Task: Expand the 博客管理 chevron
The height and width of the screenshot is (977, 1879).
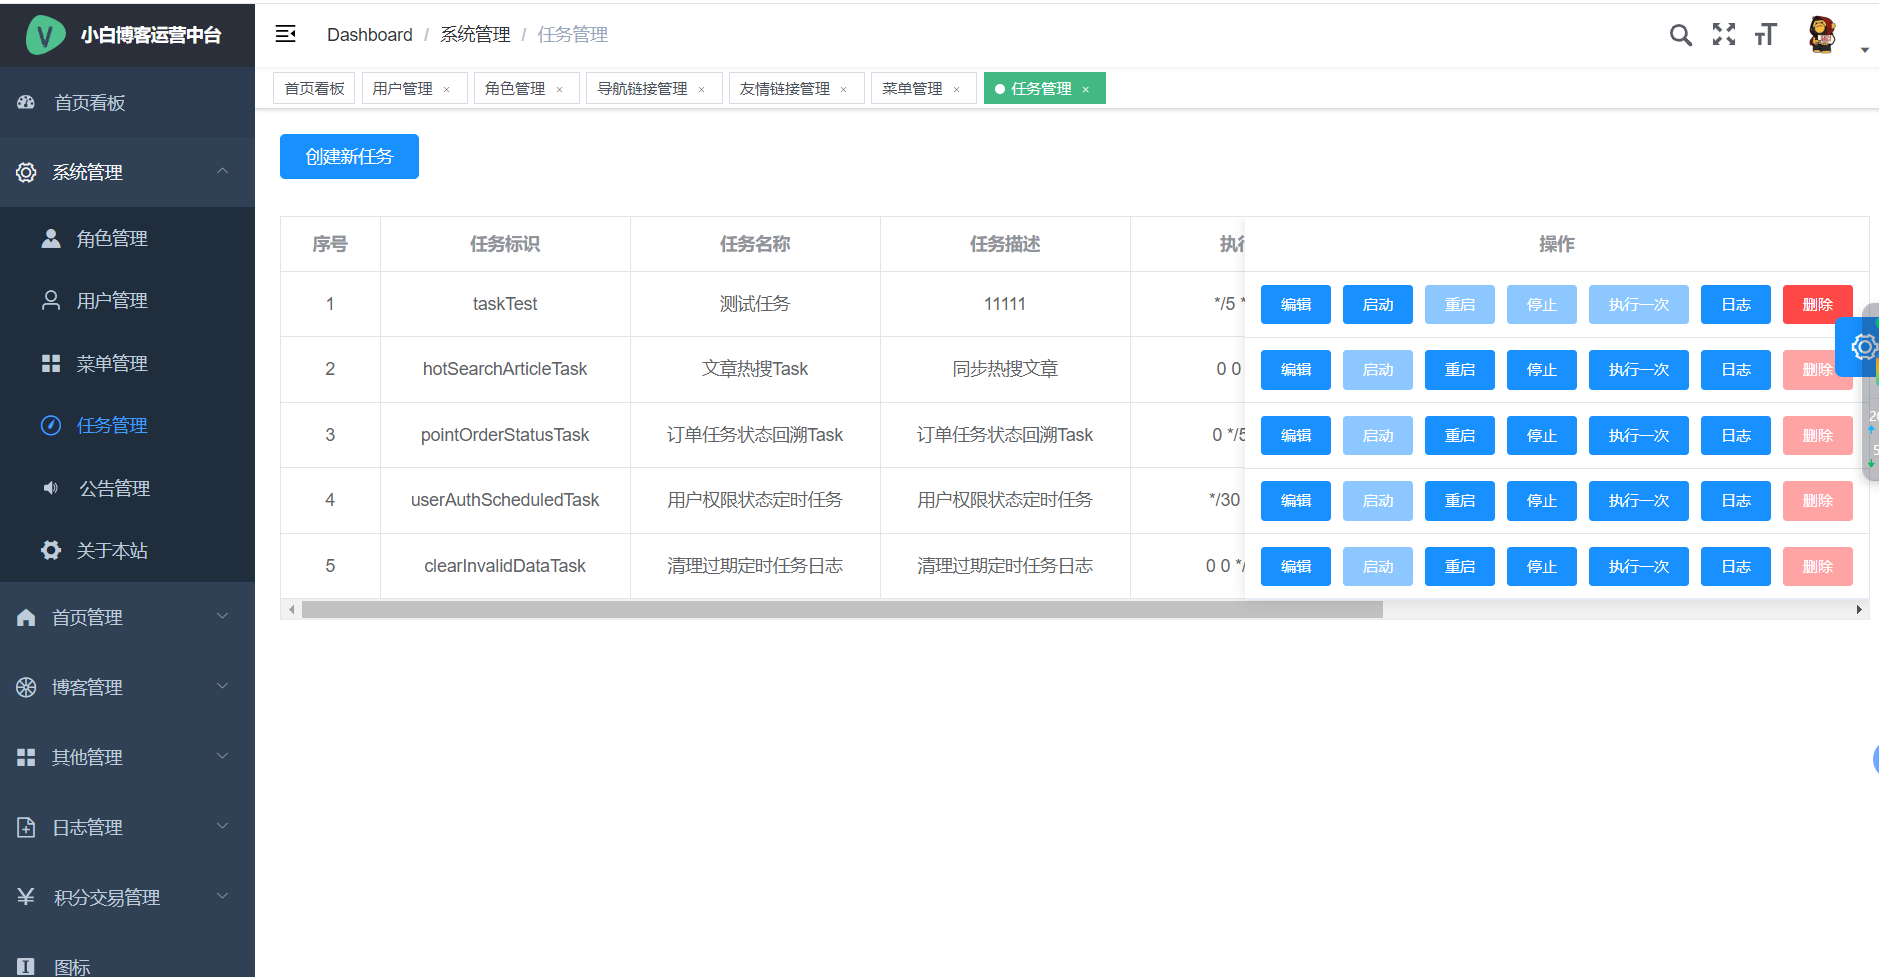Action: (x=223, y=686)
